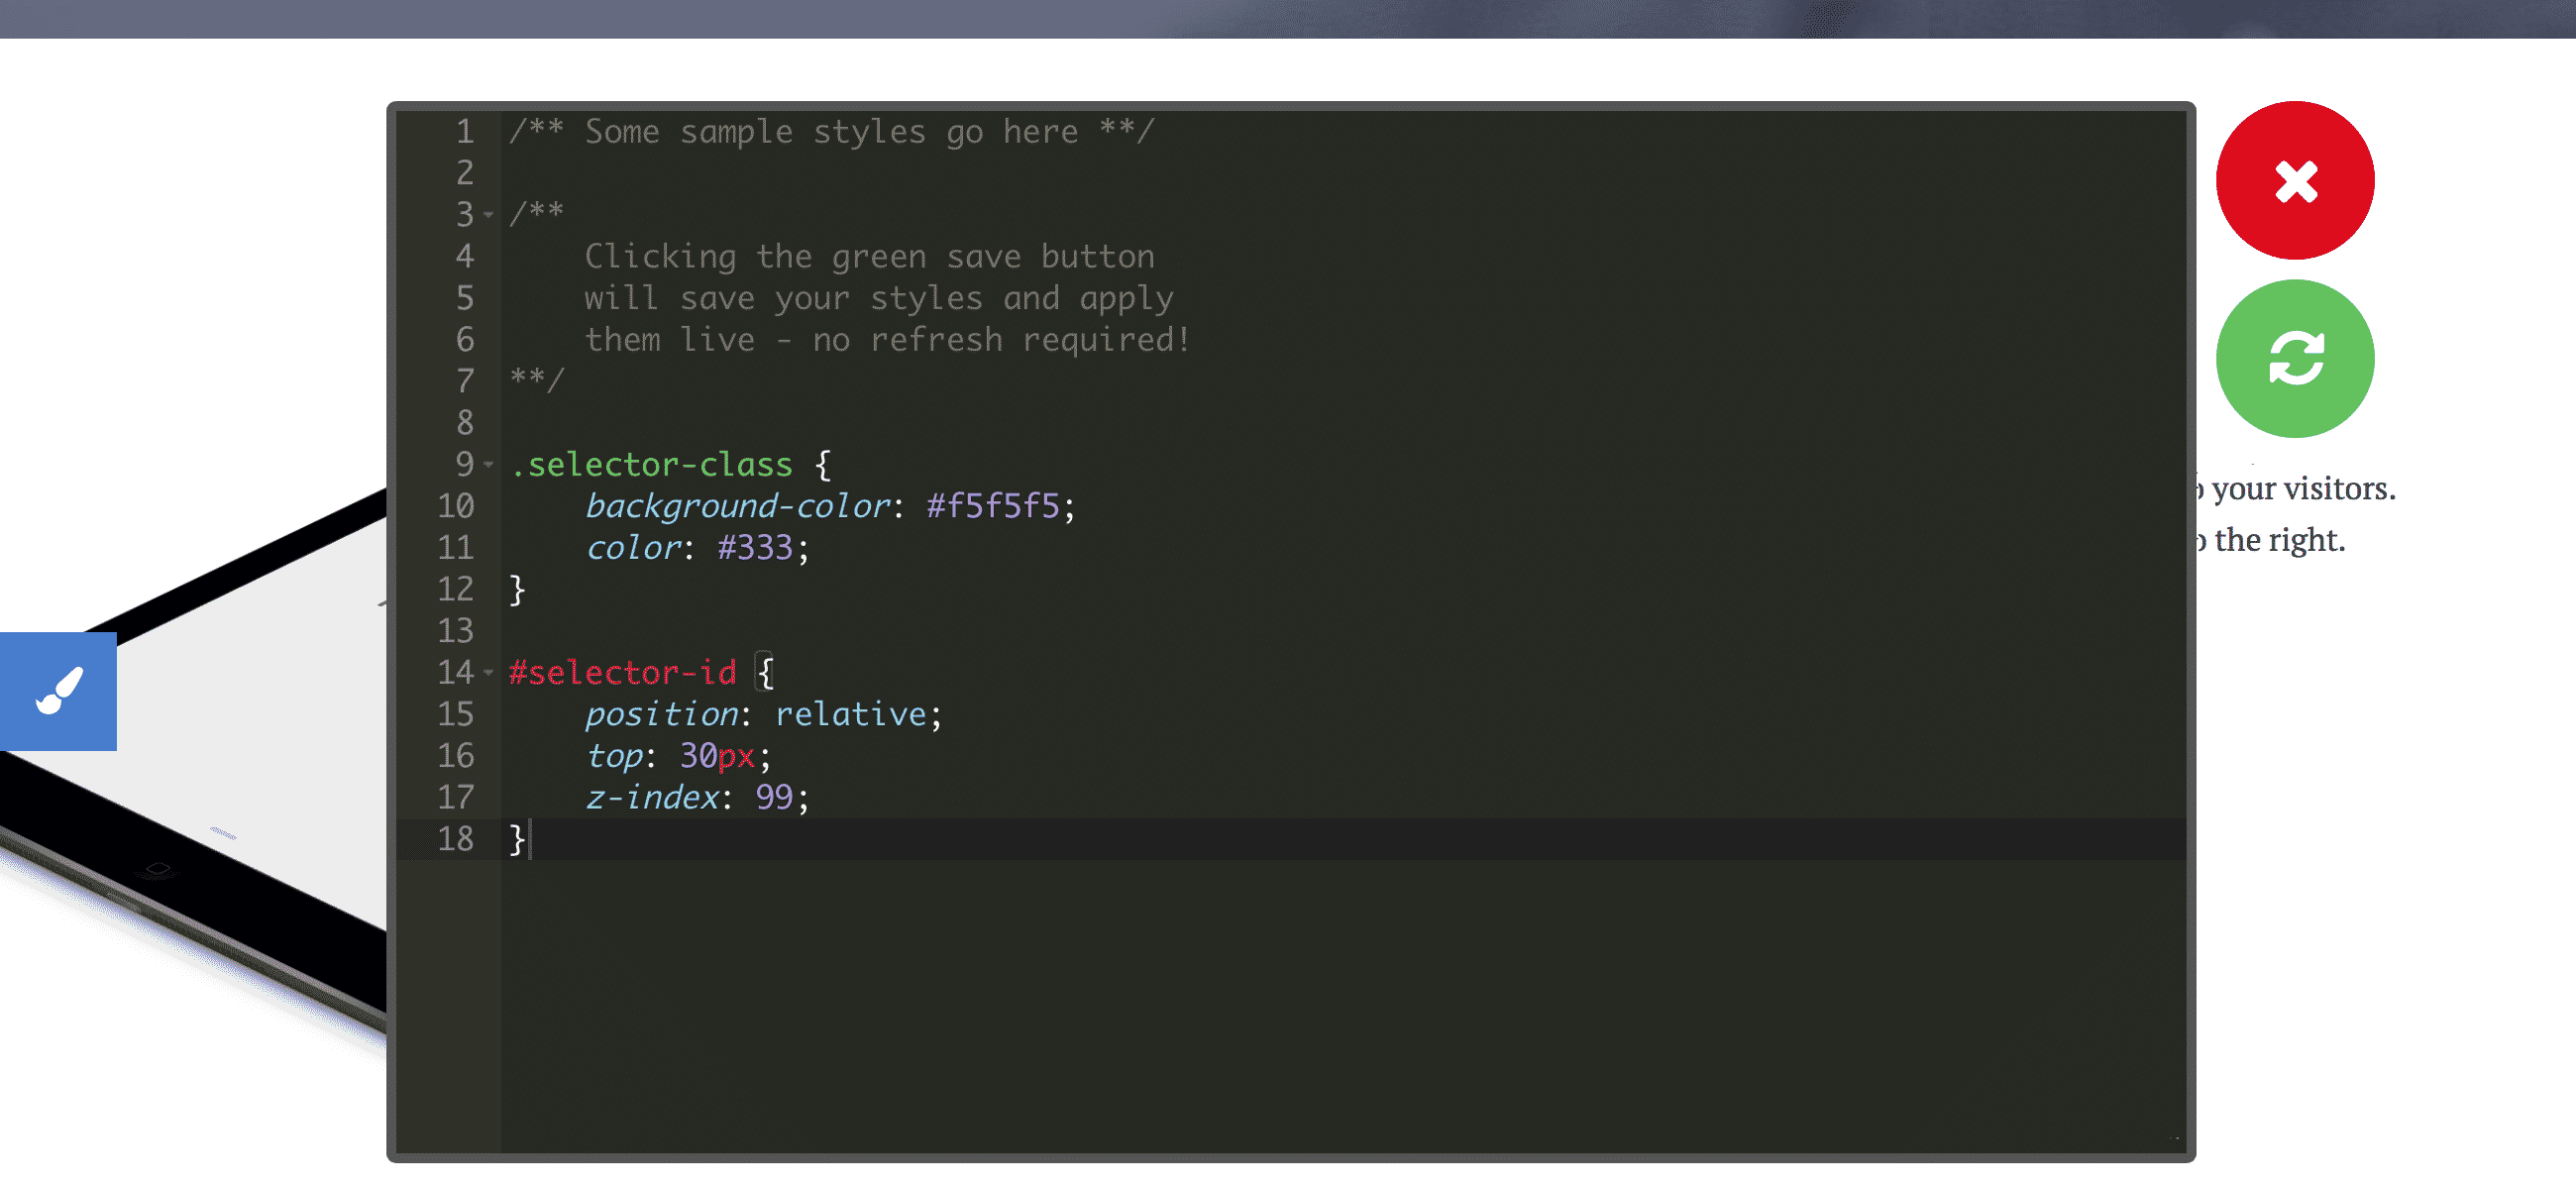
Task: Collapse the #selector-id rule fold arrow
Action: click(x=489, y=672)
